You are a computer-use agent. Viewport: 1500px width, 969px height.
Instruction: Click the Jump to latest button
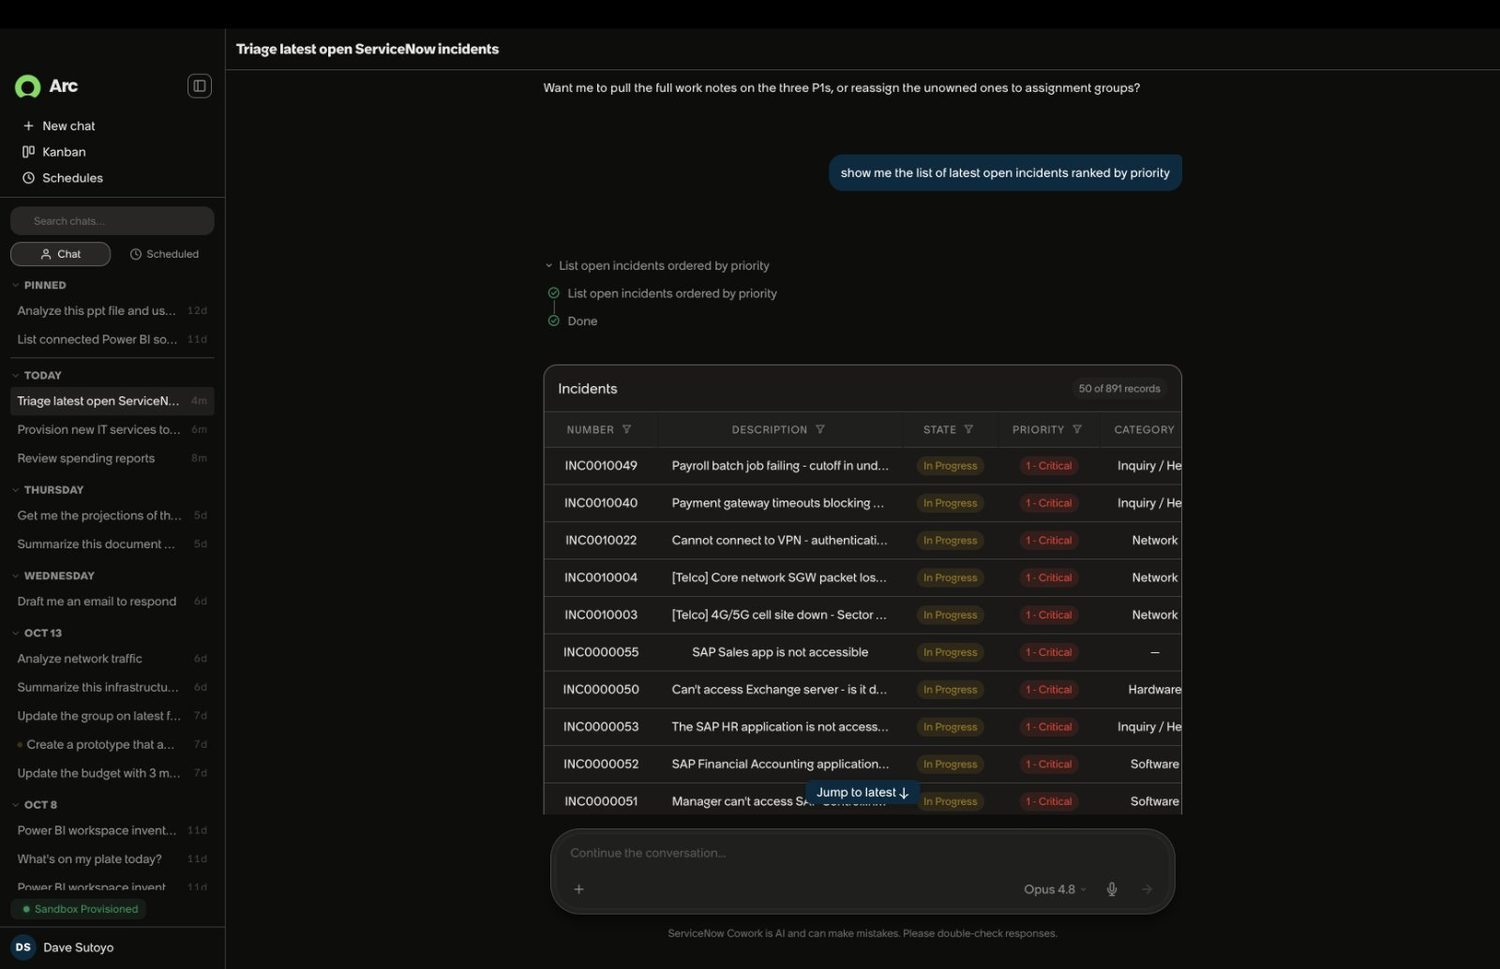[862, 792]
